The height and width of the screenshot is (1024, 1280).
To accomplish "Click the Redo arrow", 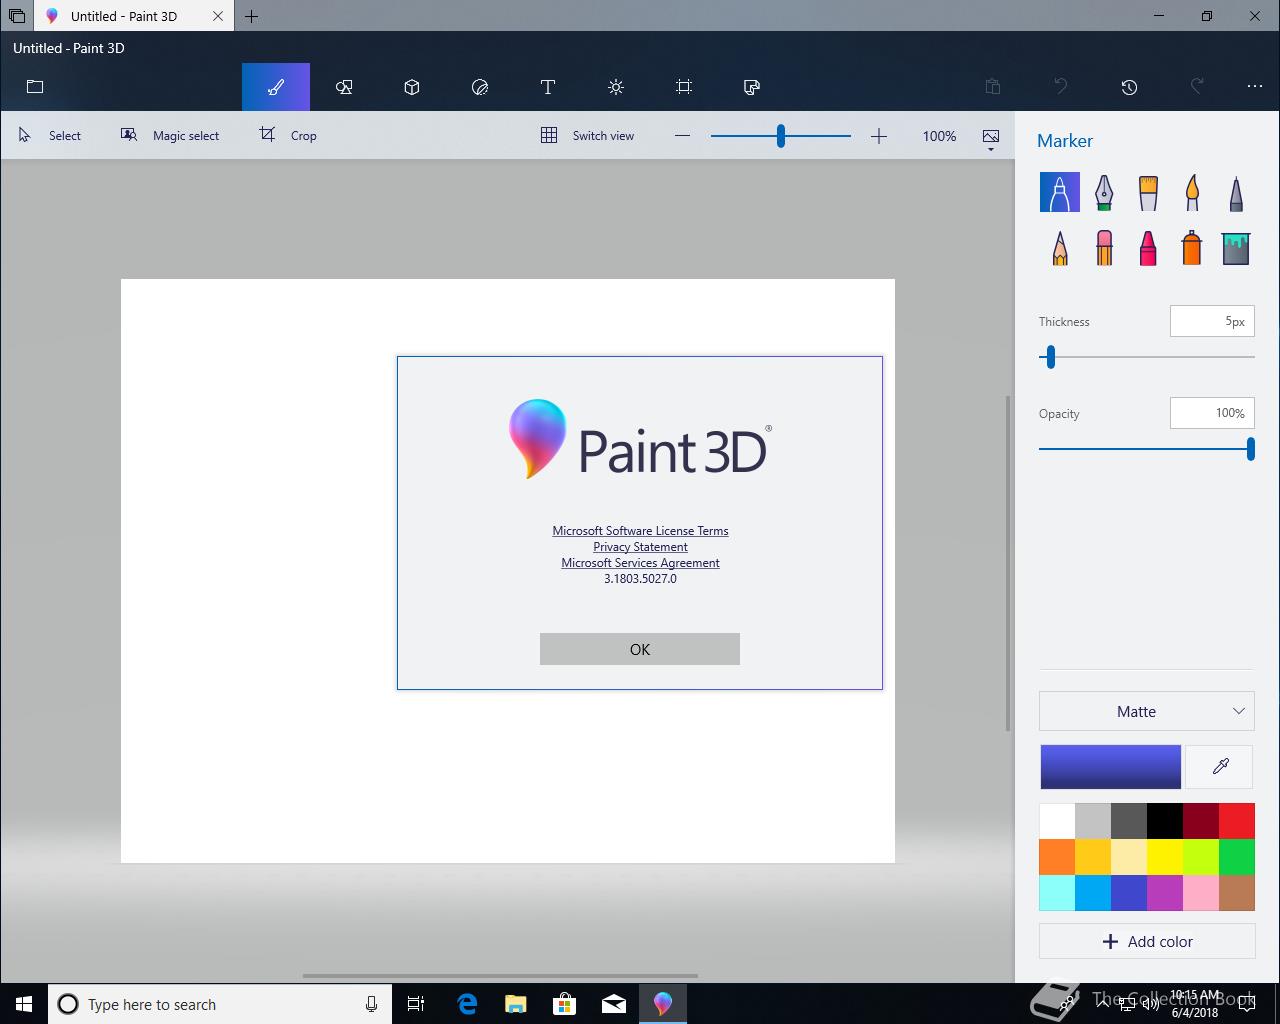I will point(1197,87).
